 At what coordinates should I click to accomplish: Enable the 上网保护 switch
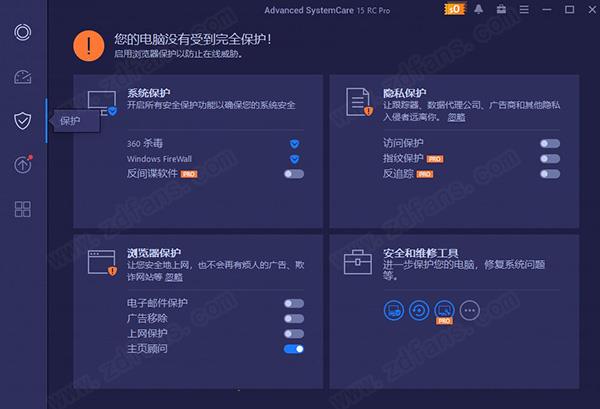pos(294,334)
